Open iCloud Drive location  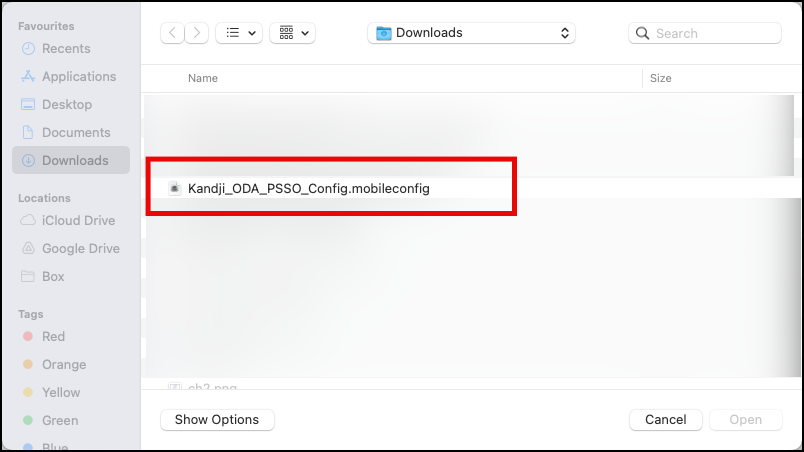(78, 220)
